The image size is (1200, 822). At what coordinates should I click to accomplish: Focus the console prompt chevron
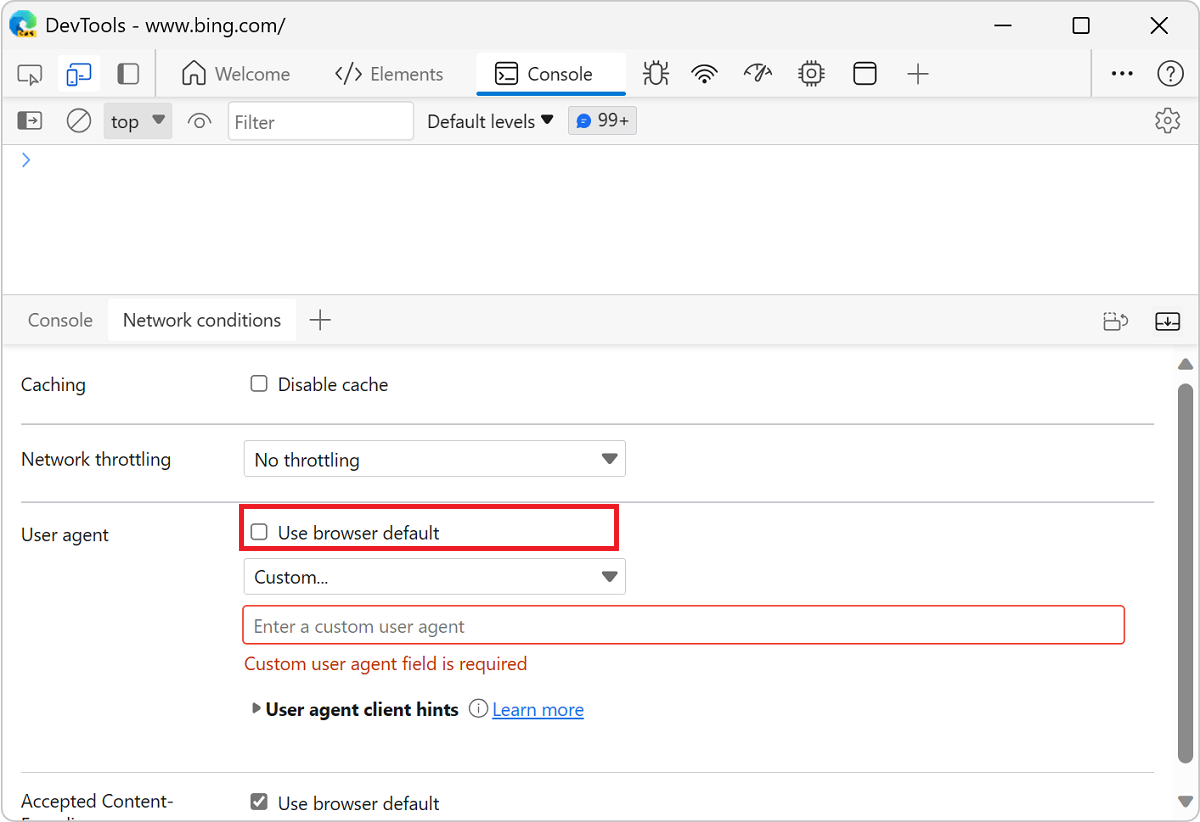click(26, 160)
